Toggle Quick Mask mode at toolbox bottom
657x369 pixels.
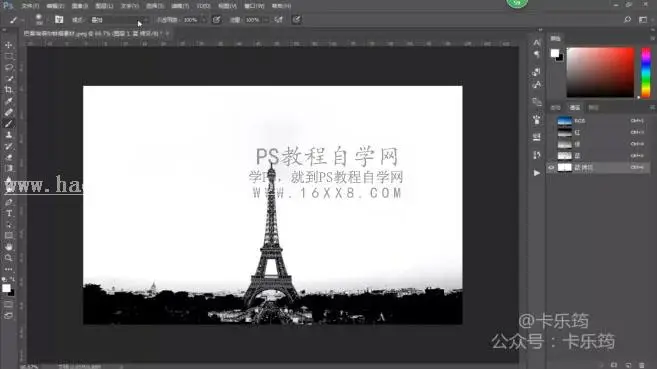click(8, 305)
